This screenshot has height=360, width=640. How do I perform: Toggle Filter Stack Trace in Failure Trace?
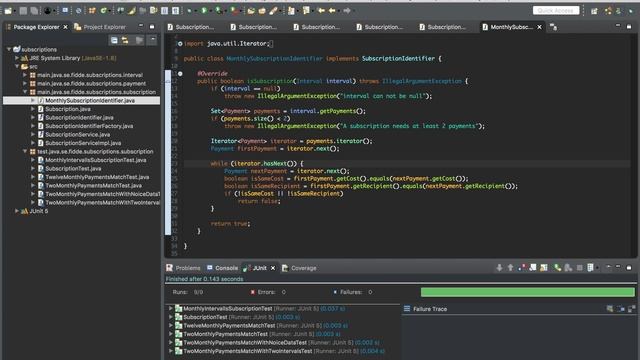621,309
